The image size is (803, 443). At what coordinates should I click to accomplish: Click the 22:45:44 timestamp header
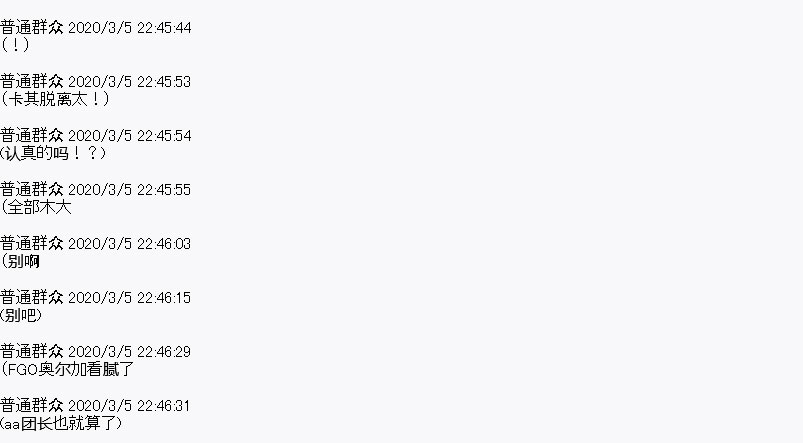coord(96,28)
